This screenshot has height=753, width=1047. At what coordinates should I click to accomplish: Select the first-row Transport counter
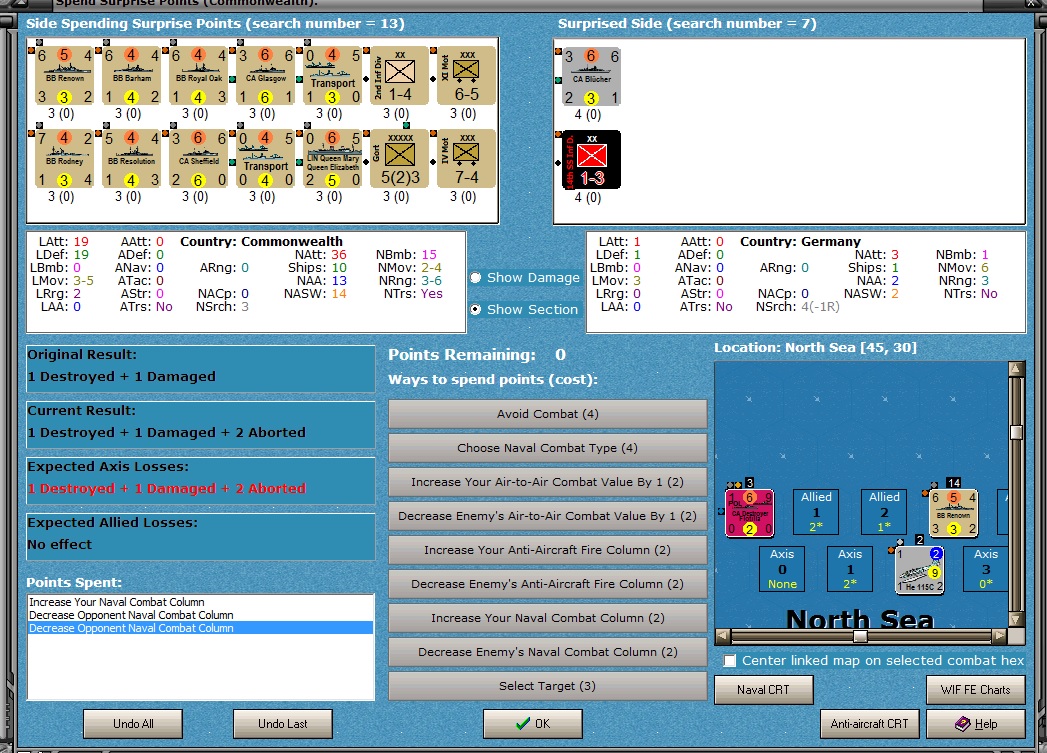[332, 75]
